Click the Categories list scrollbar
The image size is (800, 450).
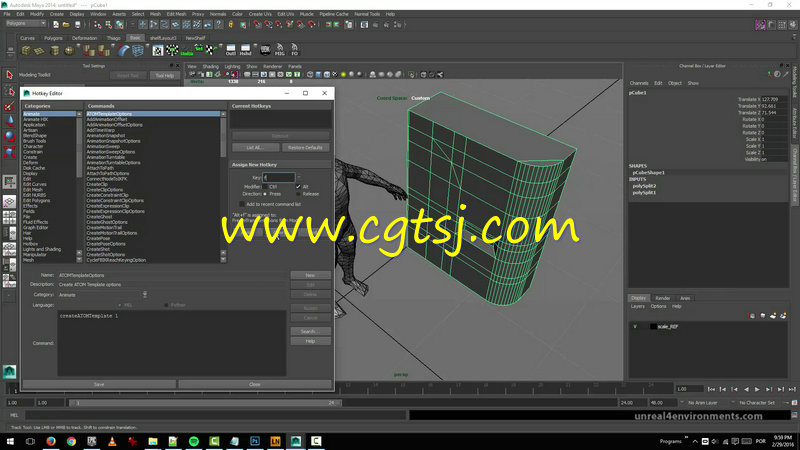[x=79, y=186]
